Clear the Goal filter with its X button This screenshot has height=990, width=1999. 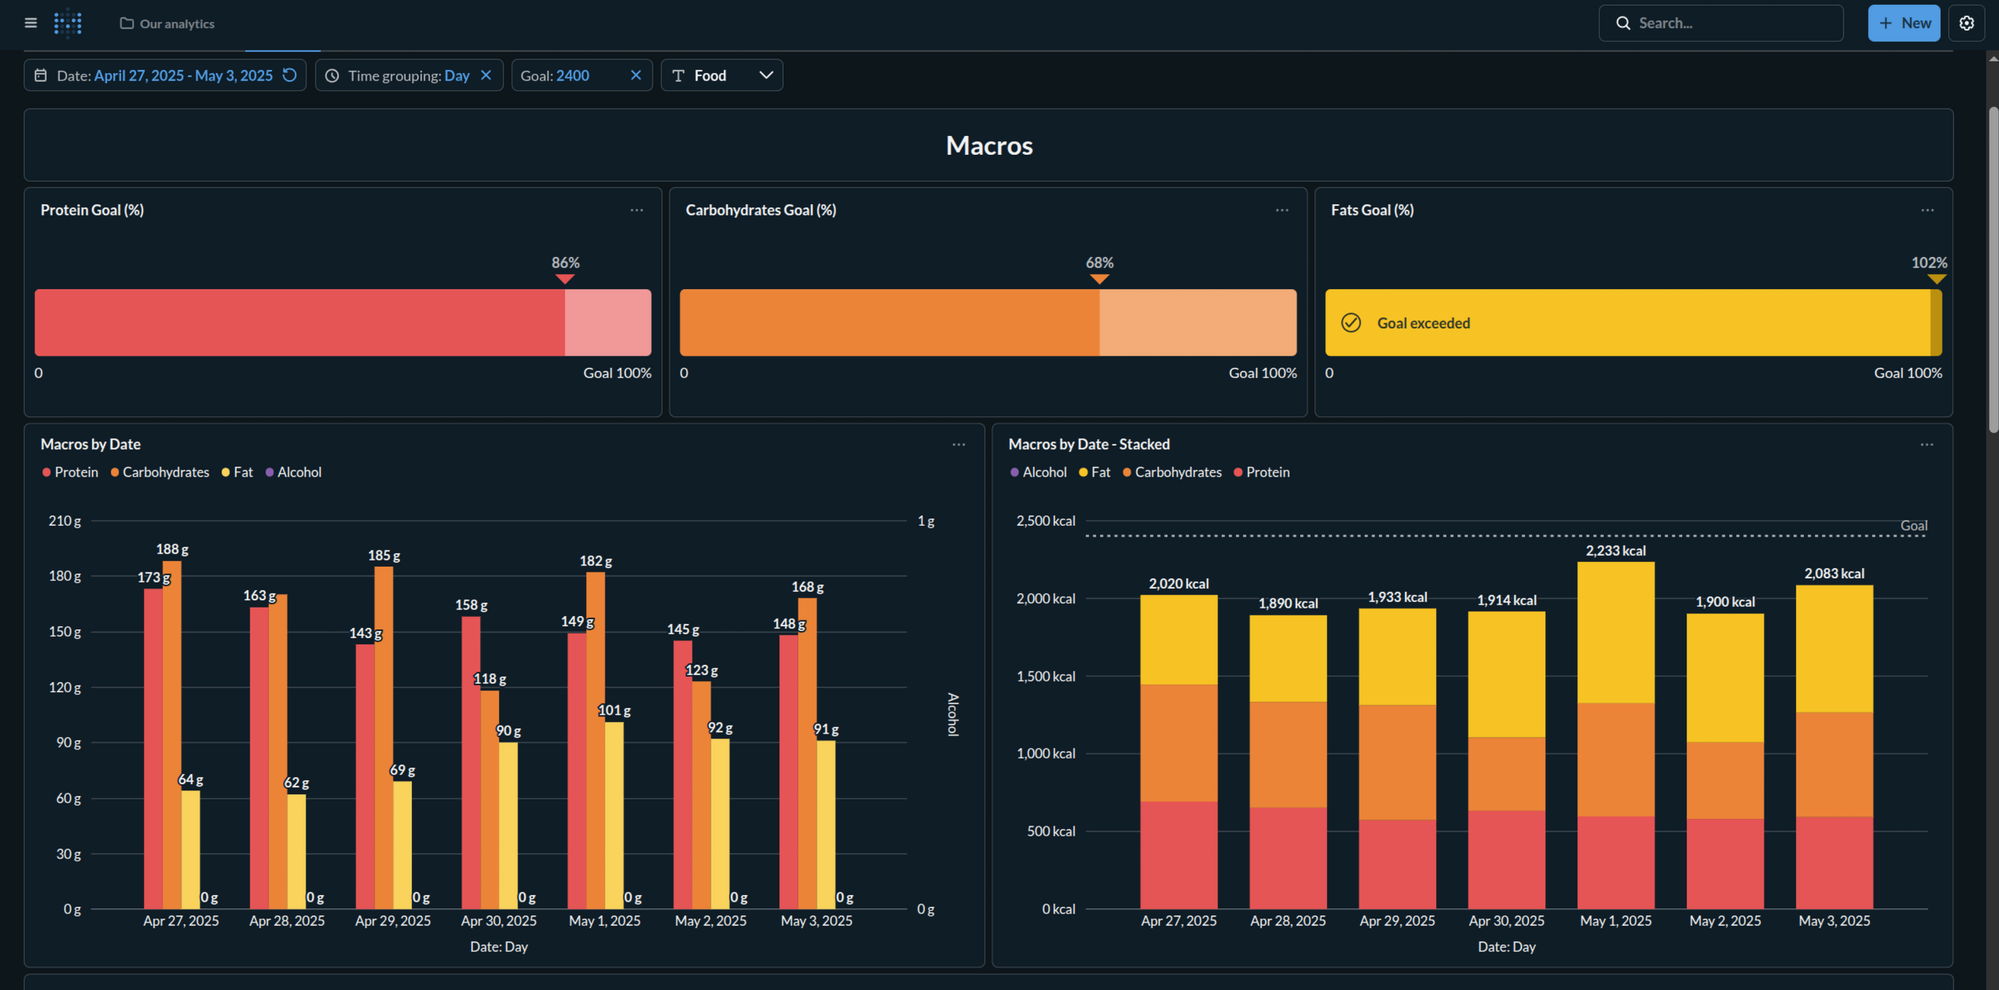coord(636,75)
